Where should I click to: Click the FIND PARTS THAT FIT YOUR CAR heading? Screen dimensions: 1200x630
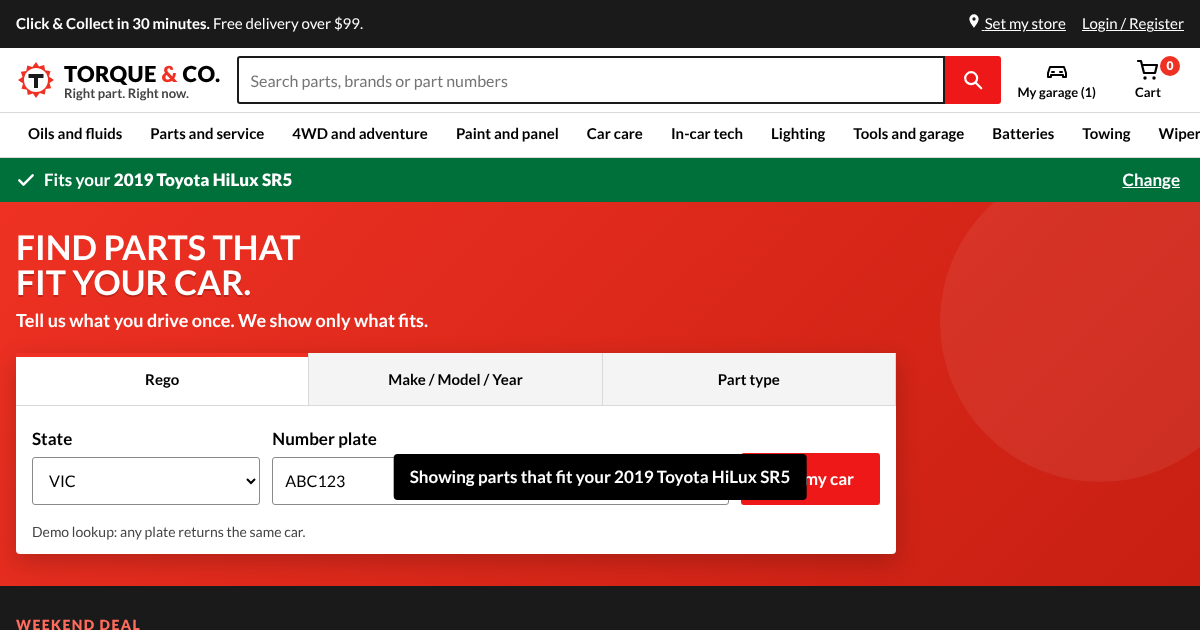[x=158, y=265]
